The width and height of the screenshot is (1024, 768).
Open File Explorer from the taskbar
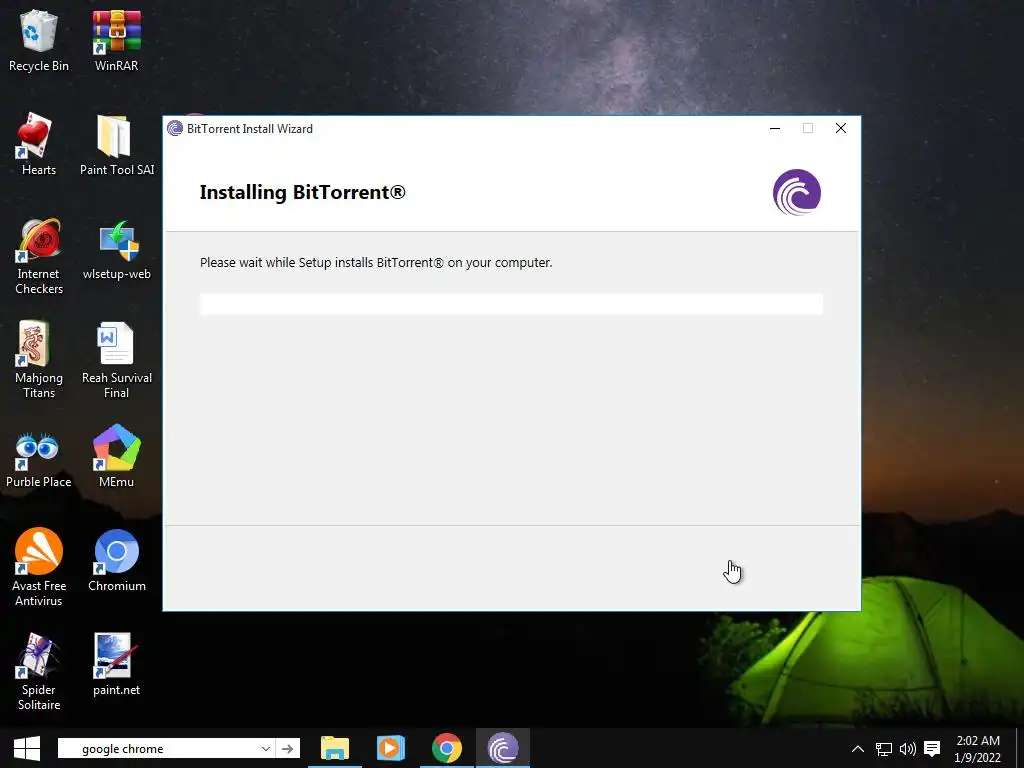click(x=335, y=748)
